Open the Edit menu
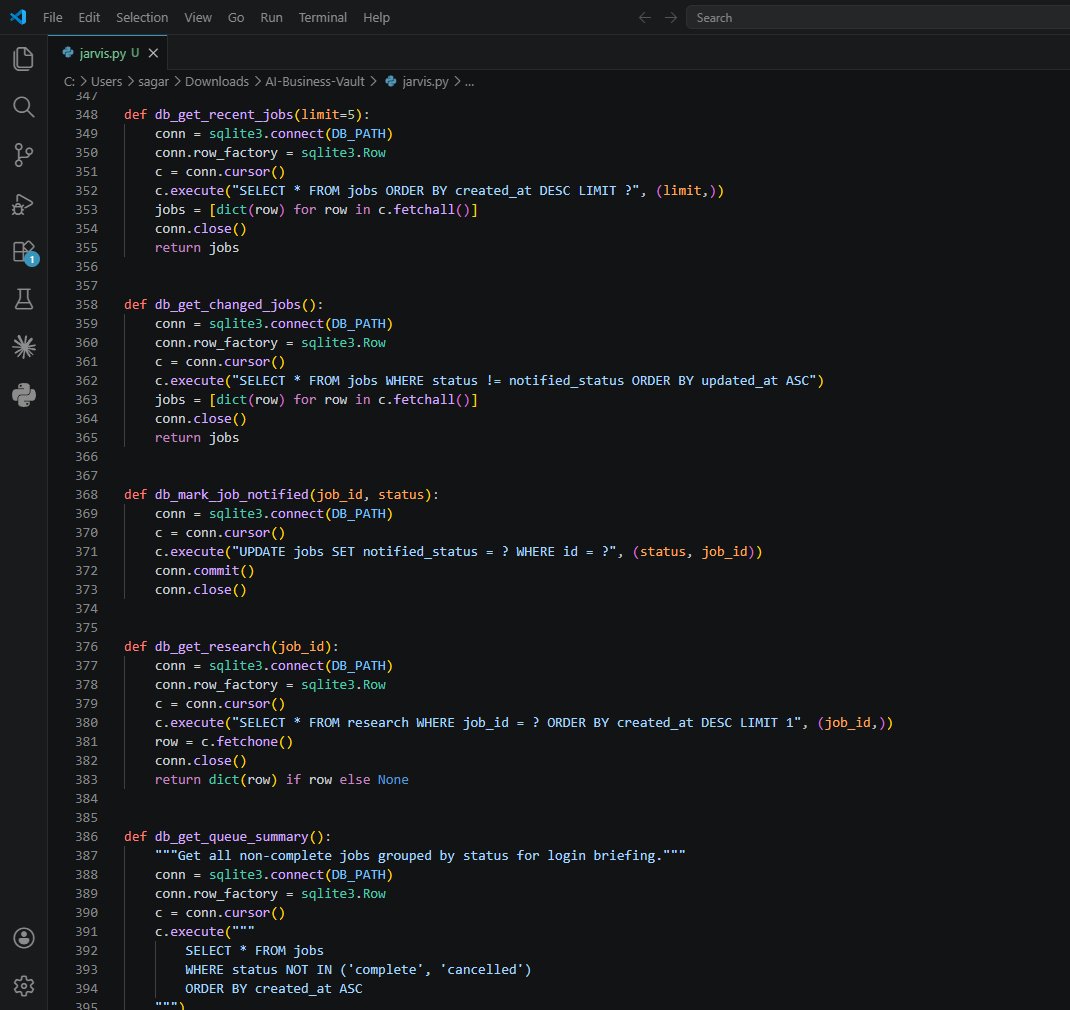 [x=89, y=18]
